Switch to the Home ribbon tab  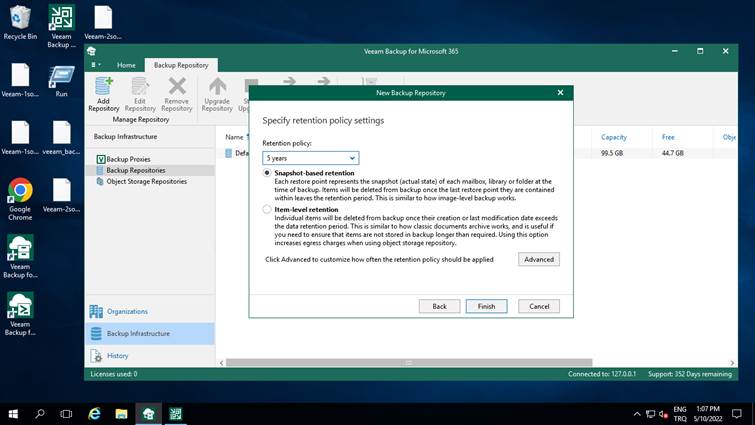[x=126, y=65]
